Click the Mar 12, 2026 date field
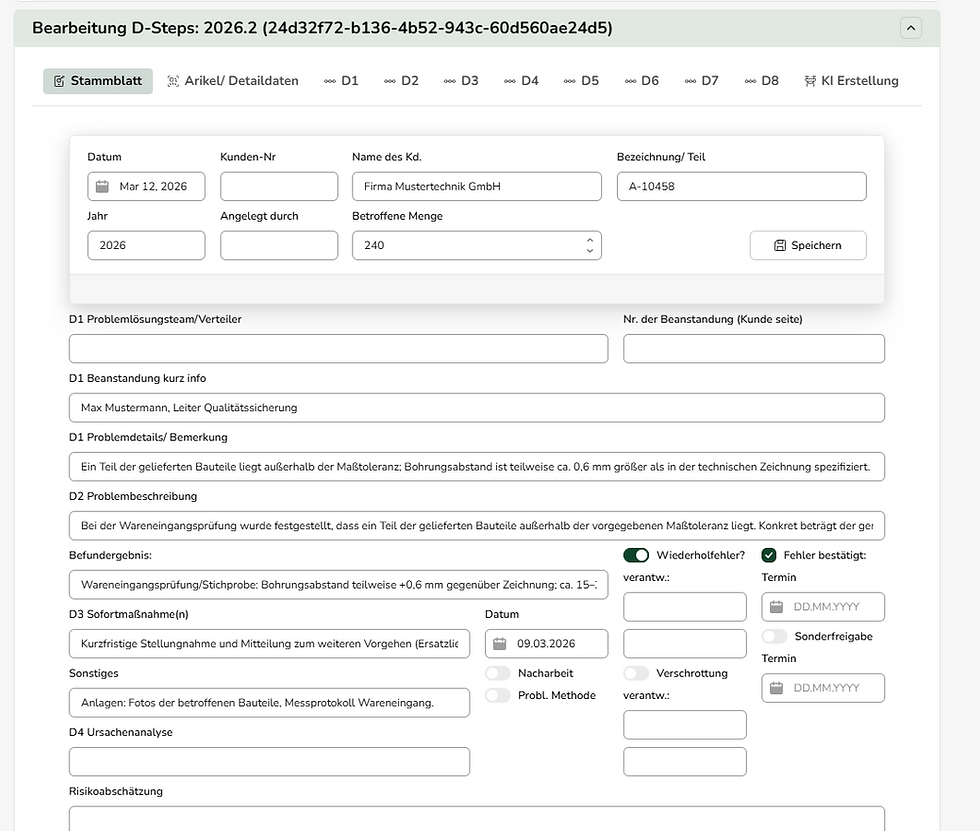 (x=146, y=186)
